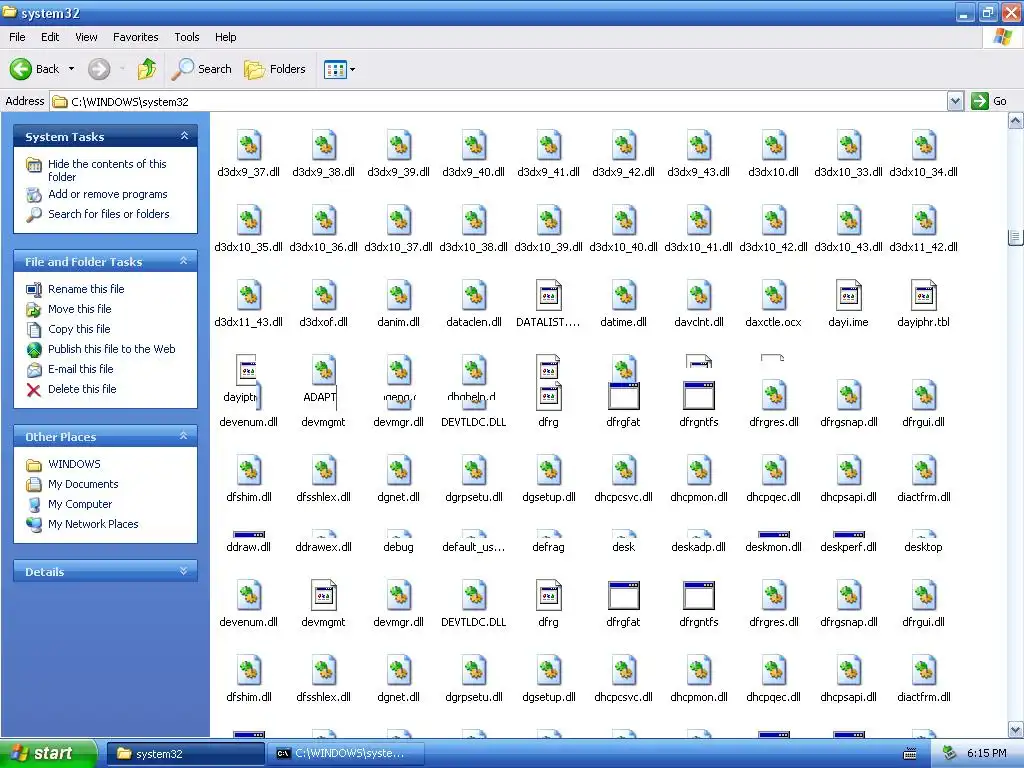
Task: Collapse the Other Places panel
Action: [x=184, y=436]
